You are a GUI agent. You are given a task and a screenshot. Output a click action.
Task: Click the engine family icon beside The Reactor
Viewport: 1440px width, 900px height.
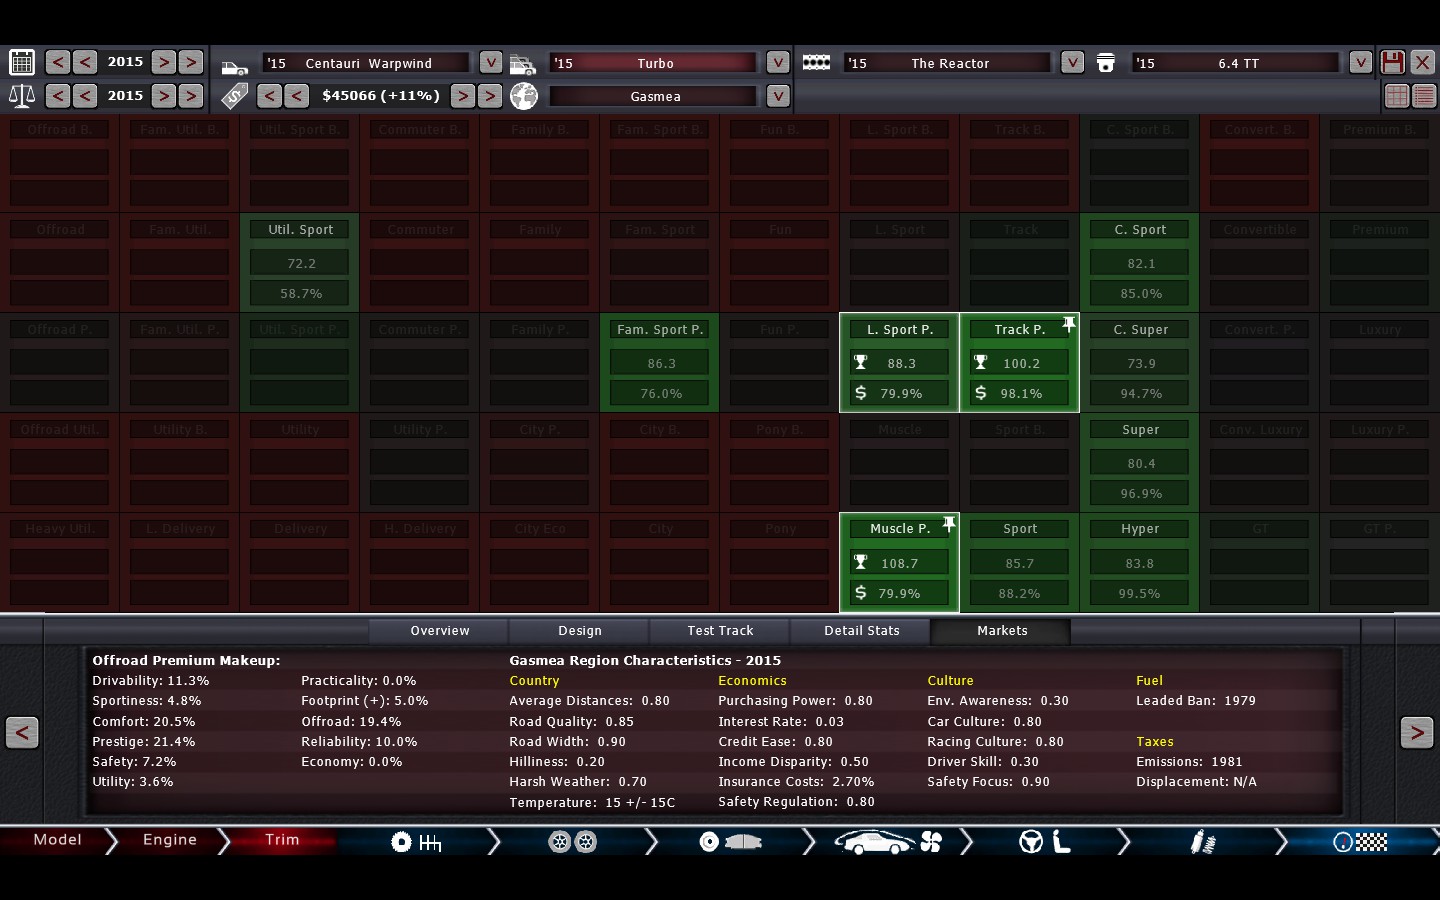click(x=816, y=62)
